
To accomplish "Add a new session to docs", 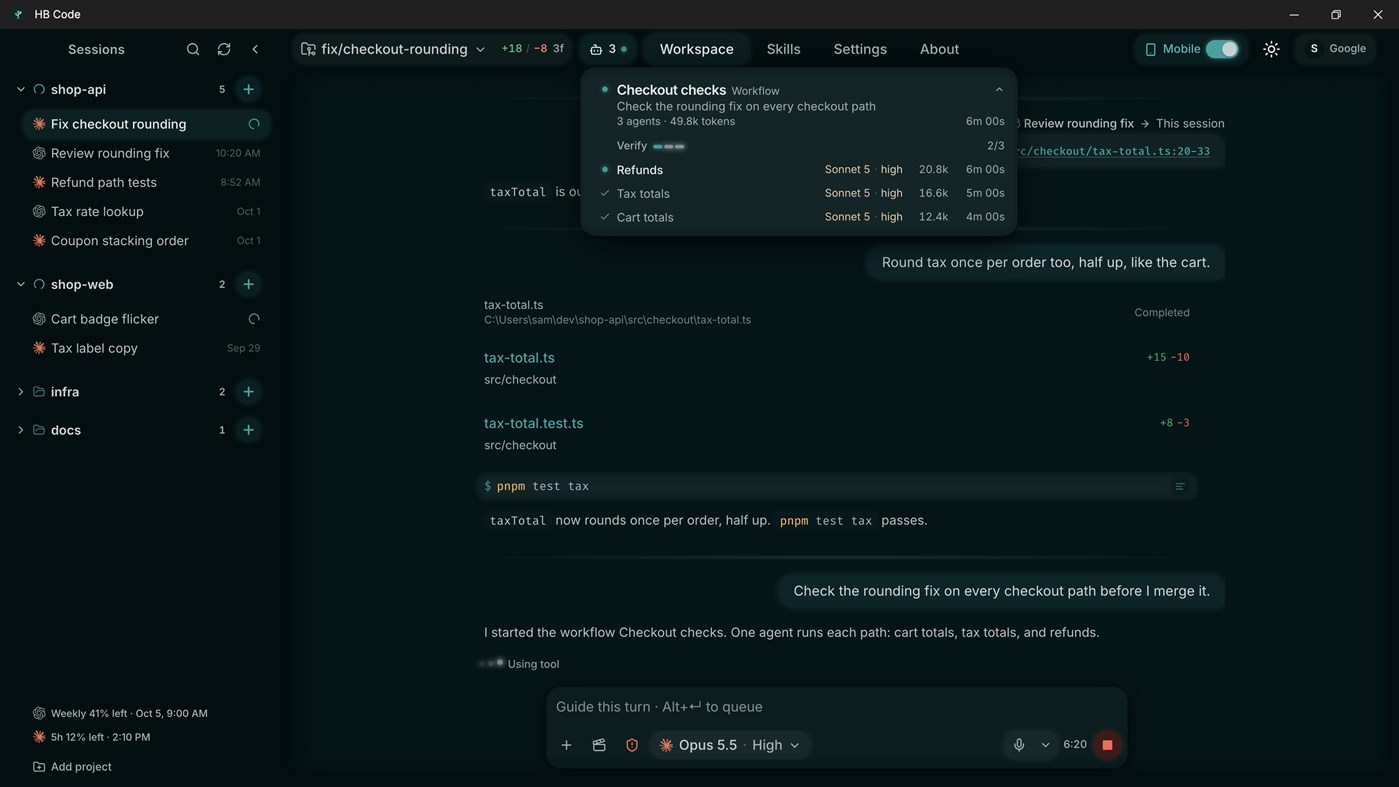I will [248, 430].
